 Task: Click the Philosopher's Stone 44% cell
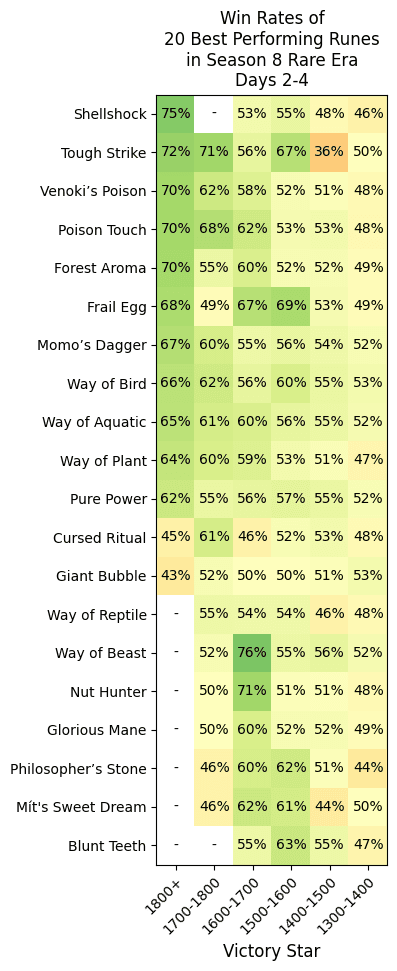click(x=368, y=769)
